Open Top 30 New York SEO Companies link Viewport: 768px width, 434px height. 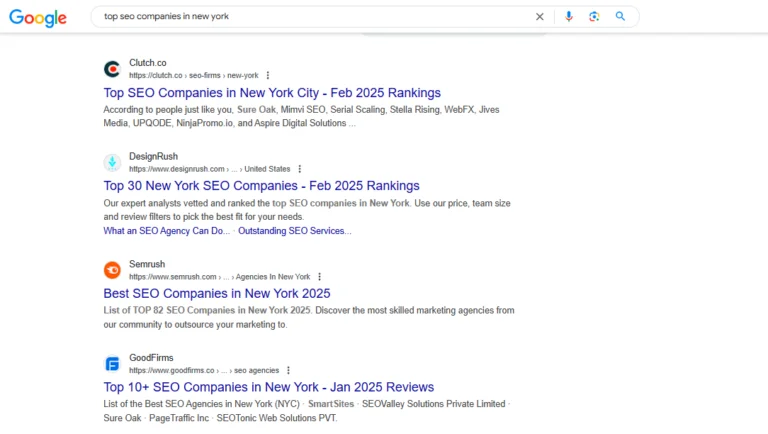tap(261, 186)
